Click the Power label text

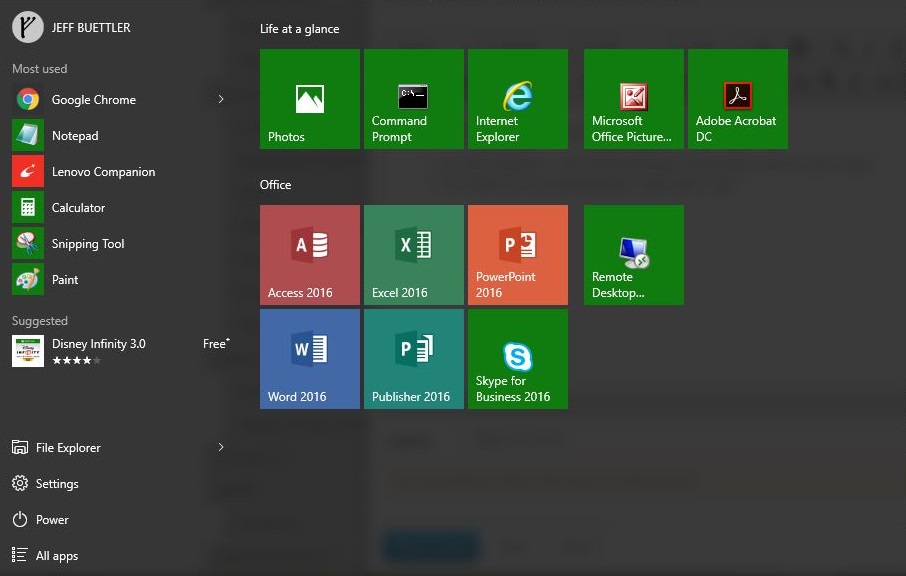point(52,519)
